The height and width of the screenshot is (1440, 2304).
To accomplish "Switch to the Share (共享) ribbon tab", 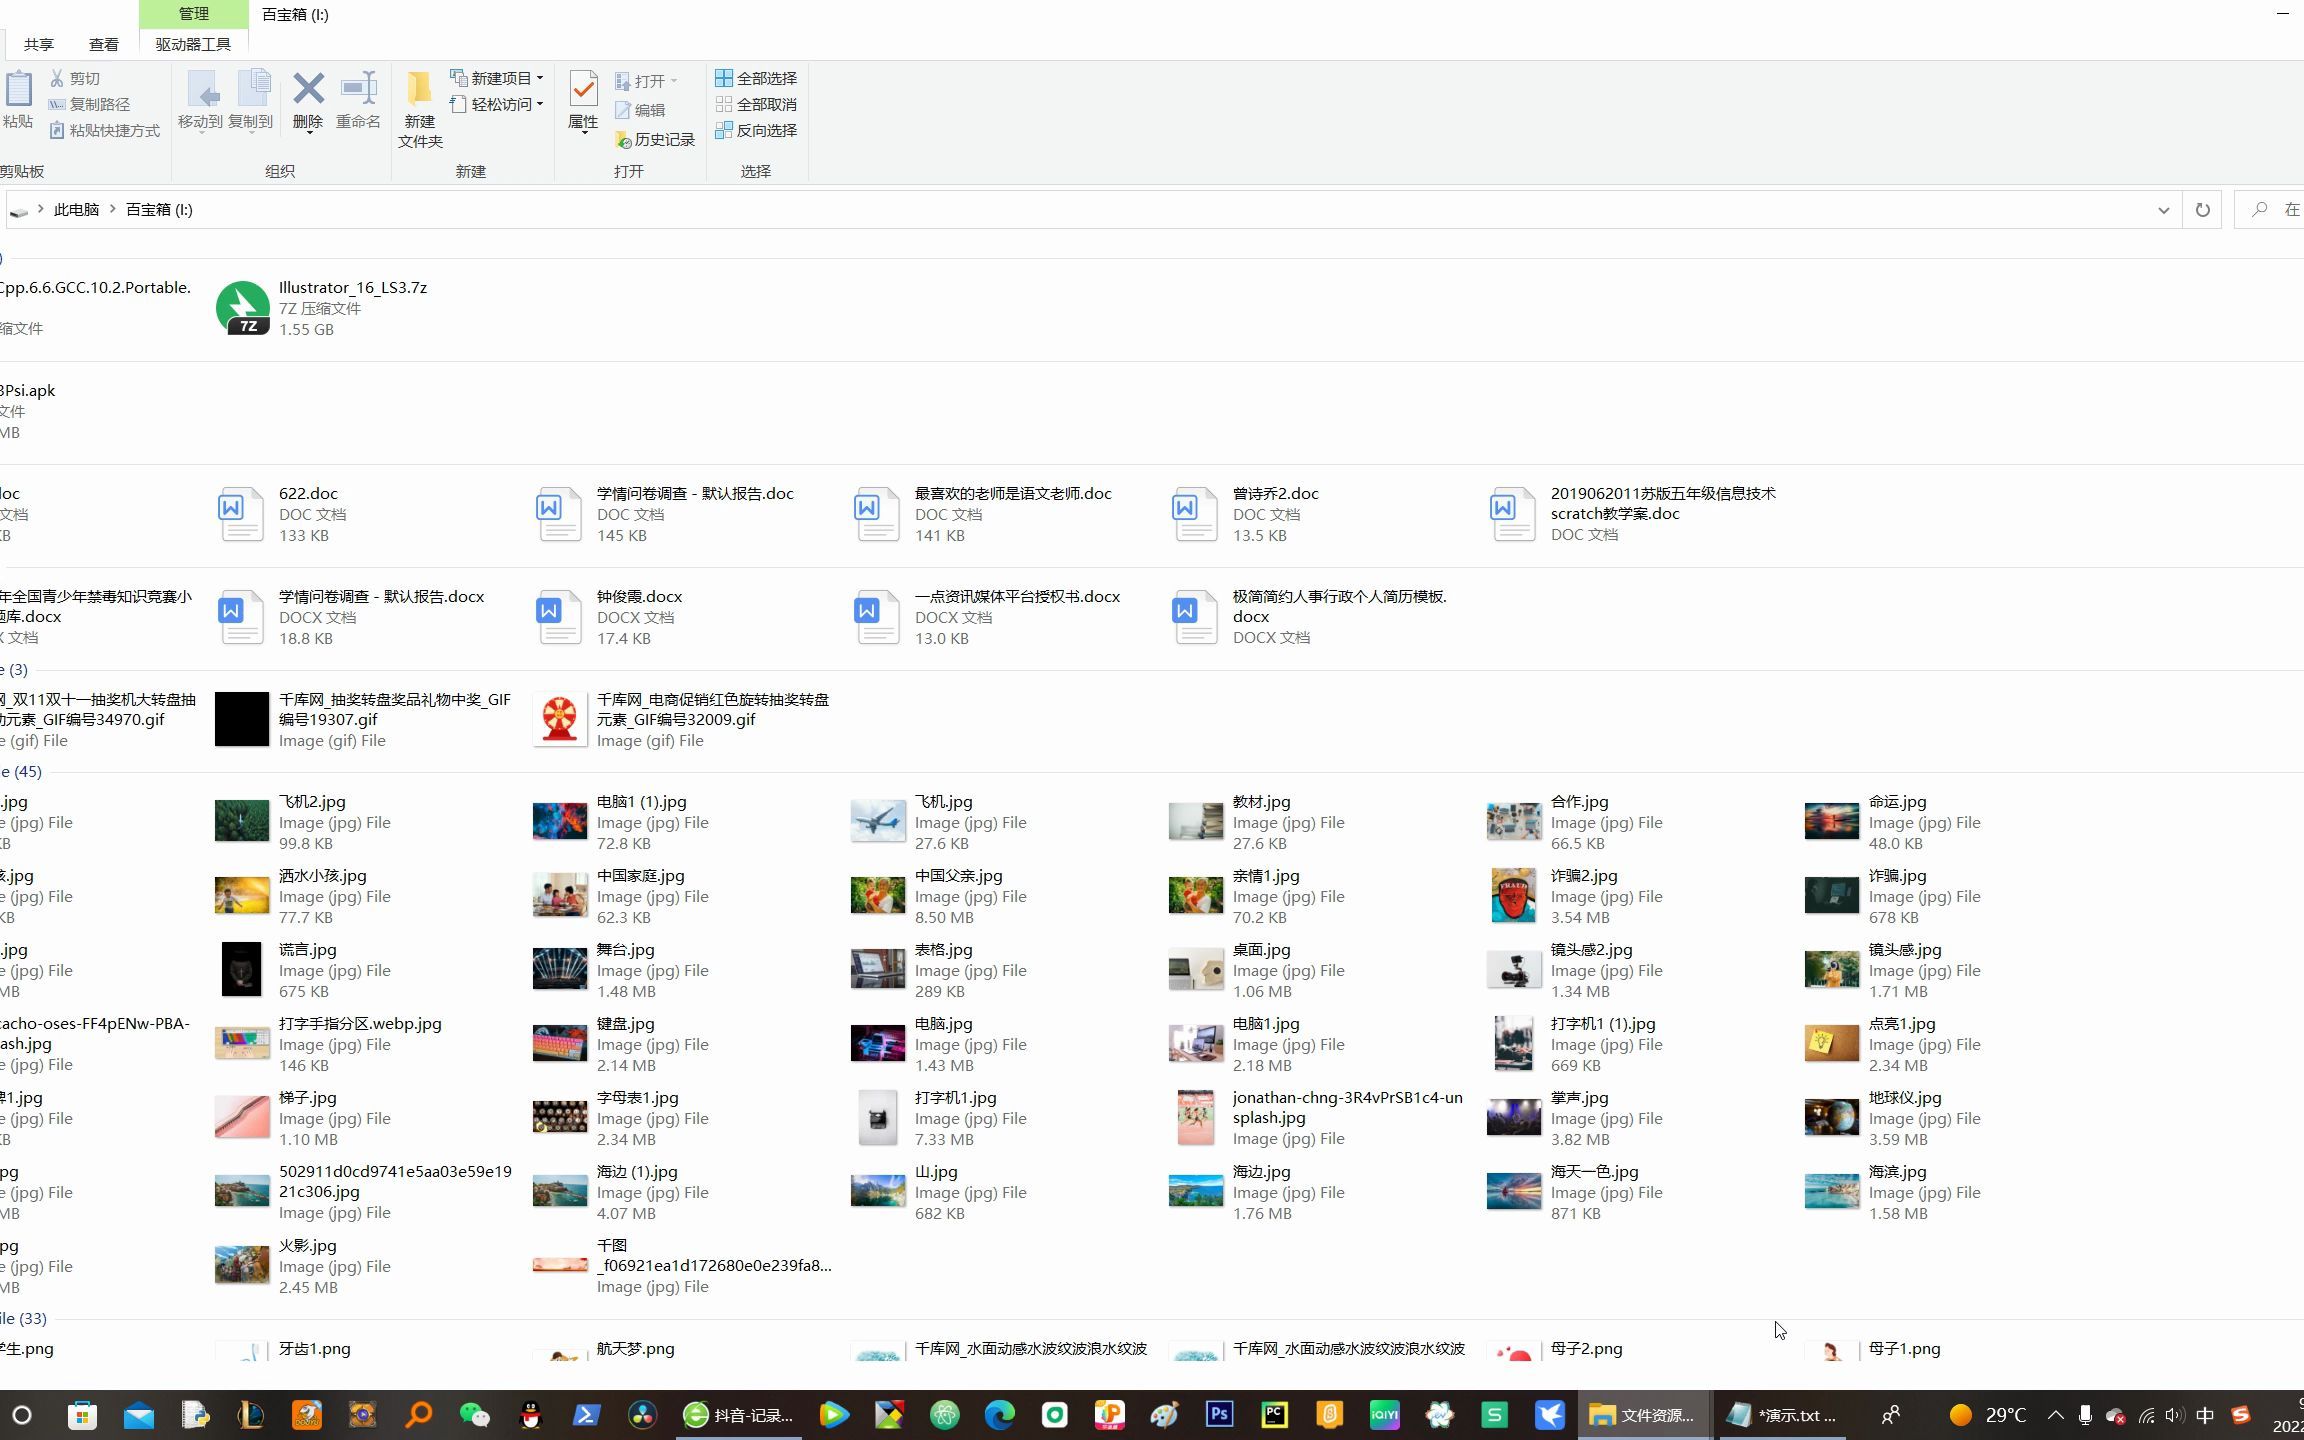I will [39, 44].
